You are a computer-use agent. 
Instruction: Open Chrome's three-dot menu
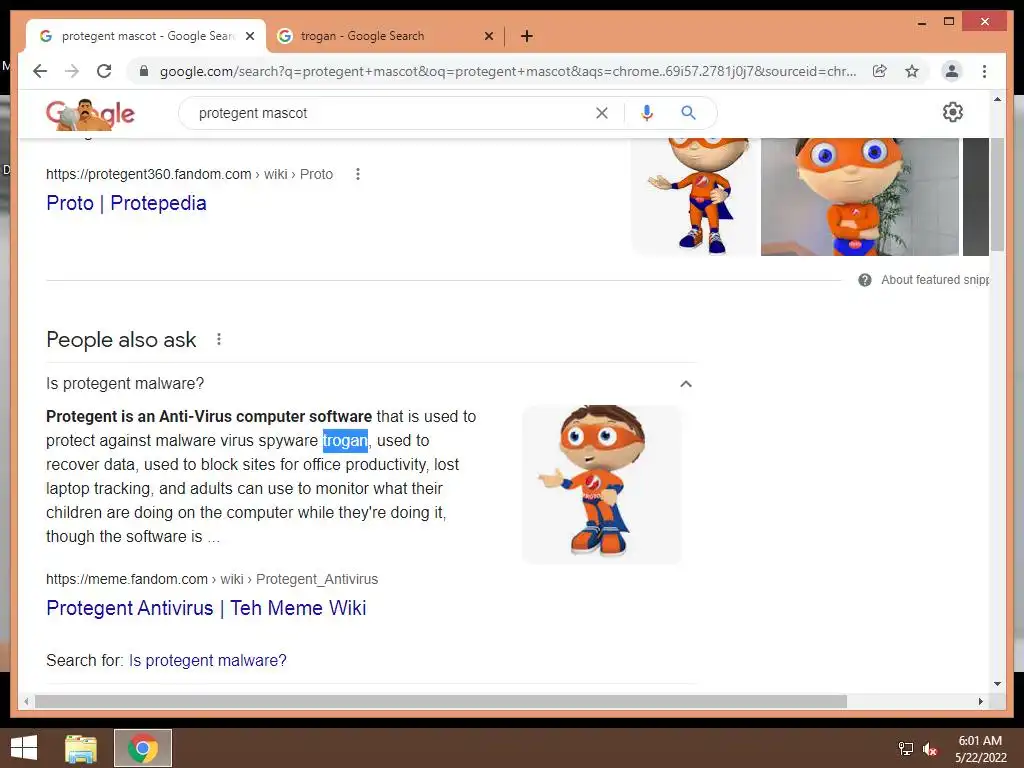pos(984,71)
